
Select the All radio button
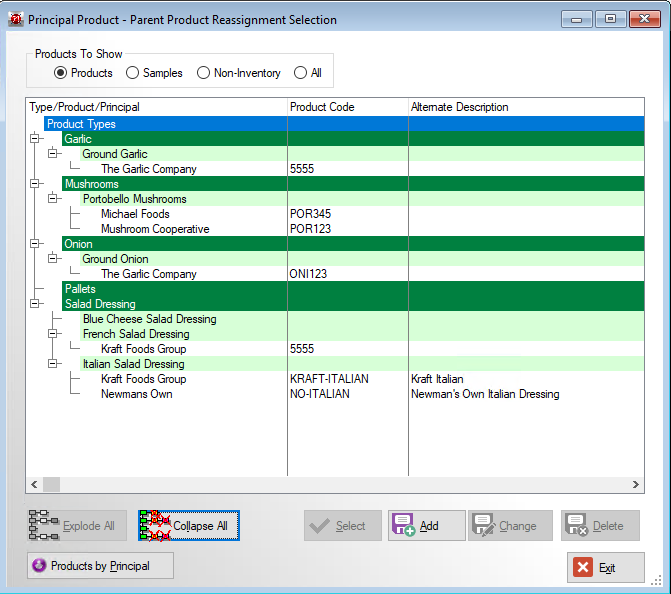300,73
